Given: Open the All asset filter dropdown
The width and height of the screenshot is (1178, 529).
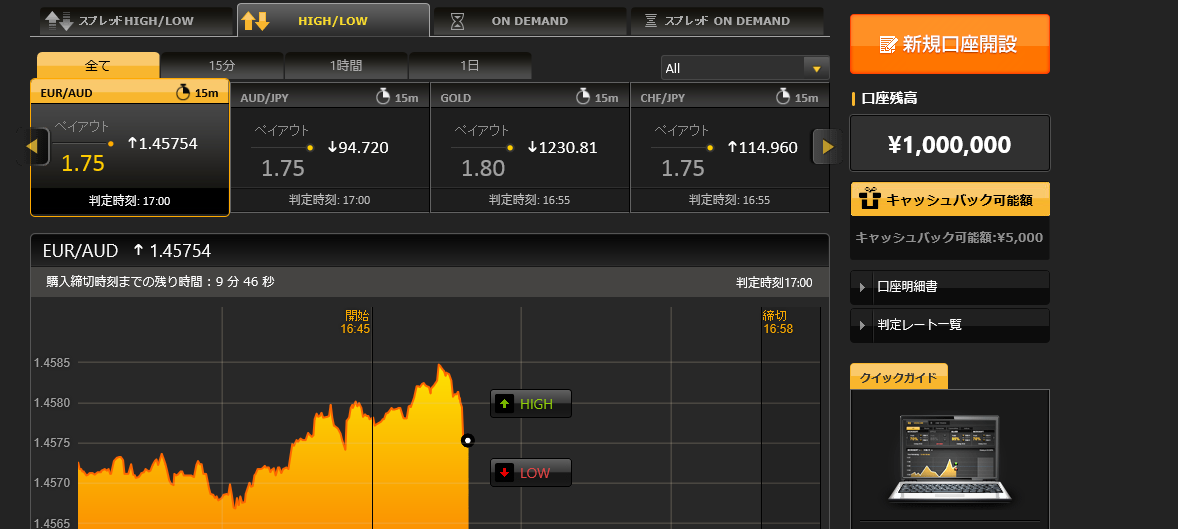Looking at the screenshot, I should 745,68.
